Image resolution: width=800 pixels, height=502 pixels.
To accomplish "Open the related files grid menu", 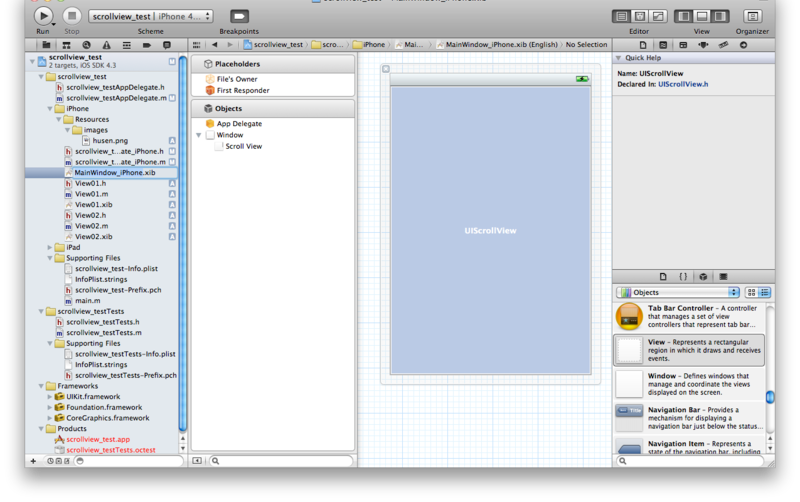I will tap(196, 45).
